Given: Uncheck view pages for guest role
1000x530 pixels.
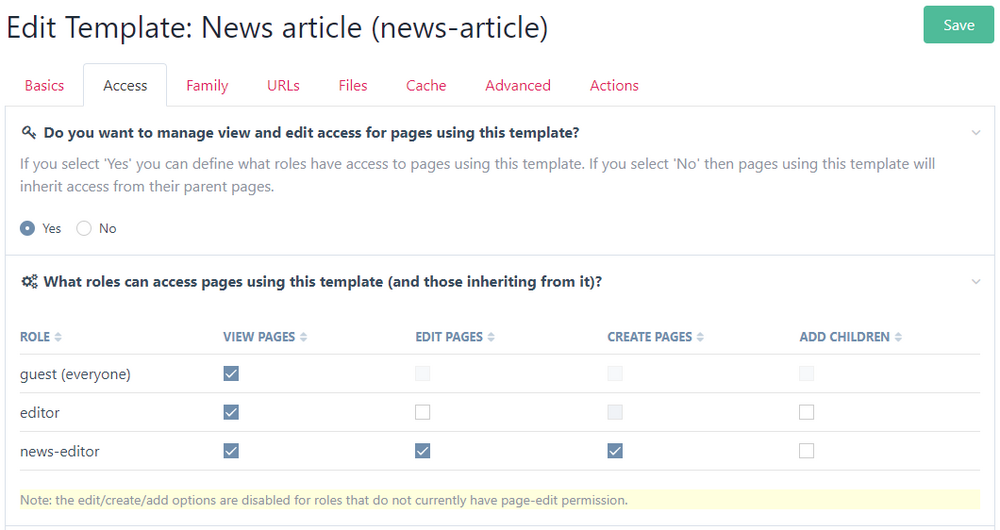Looking at the screenshot, I should [x=231, y=374].
